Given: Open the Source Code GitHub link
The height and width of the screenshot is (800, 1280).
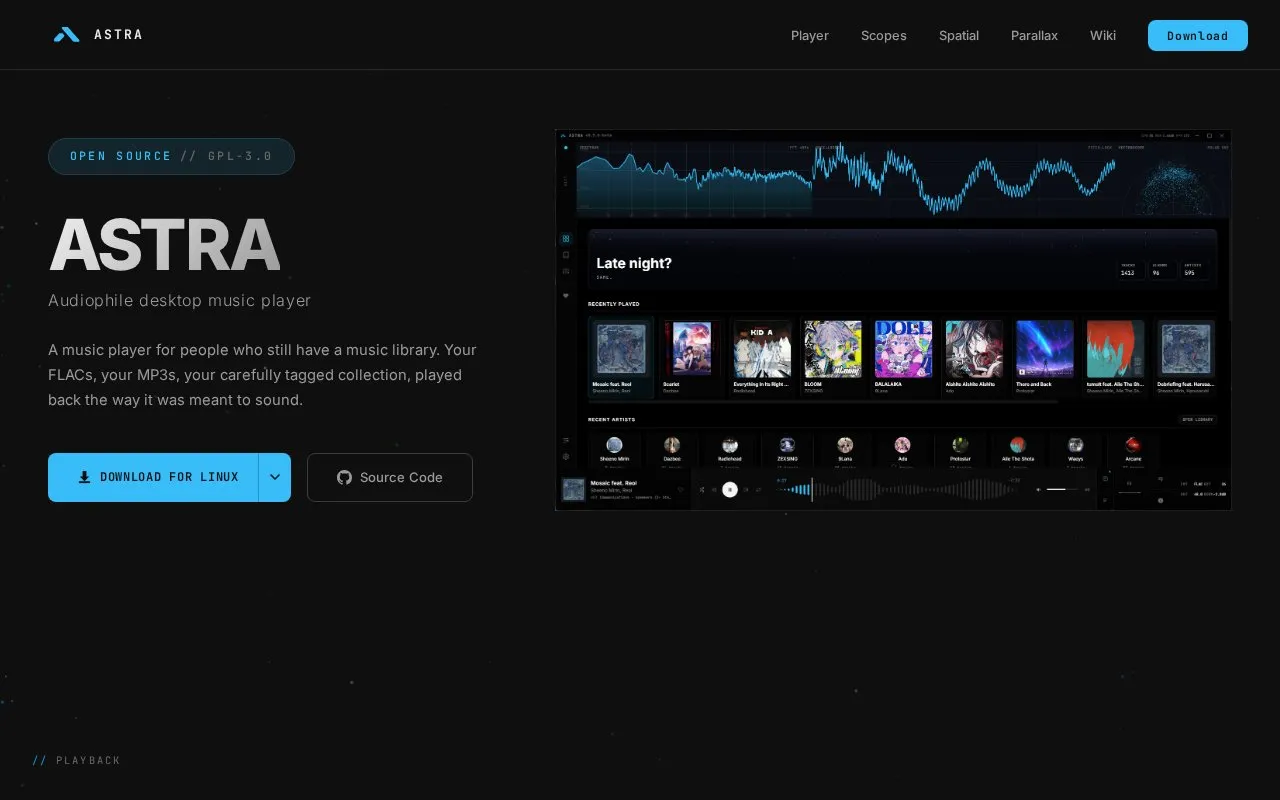Looking at the screenshot, I should (x=390, y=477).
